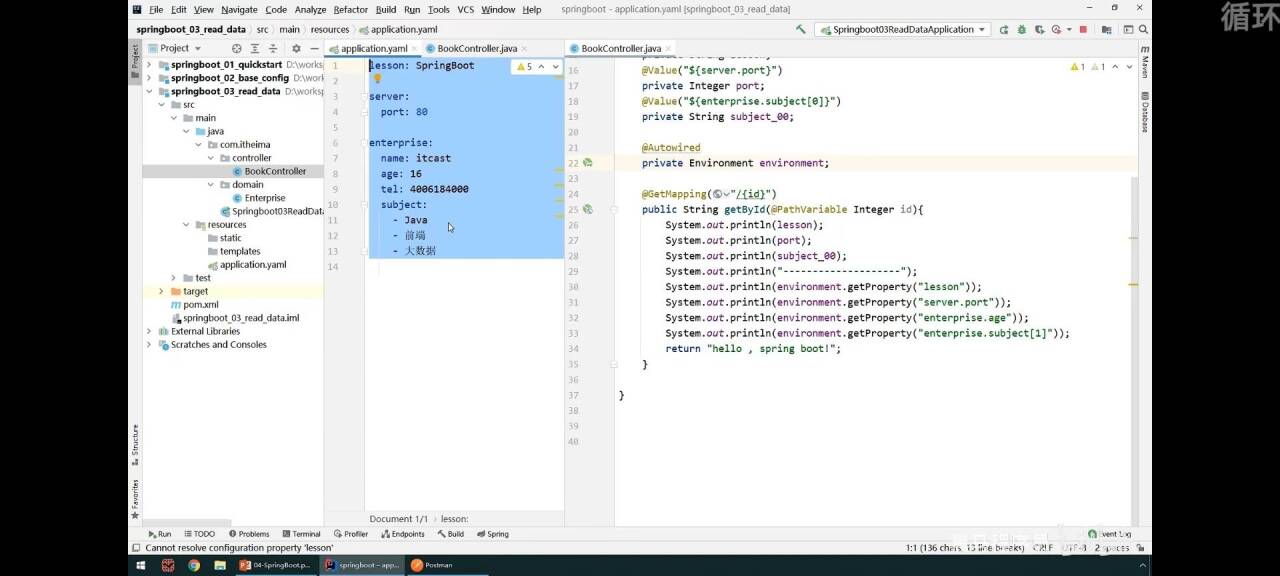Click the warning count indicator in the Java editor
The width and height of the screenshot is (1280, 576).
coord(1088,67)
